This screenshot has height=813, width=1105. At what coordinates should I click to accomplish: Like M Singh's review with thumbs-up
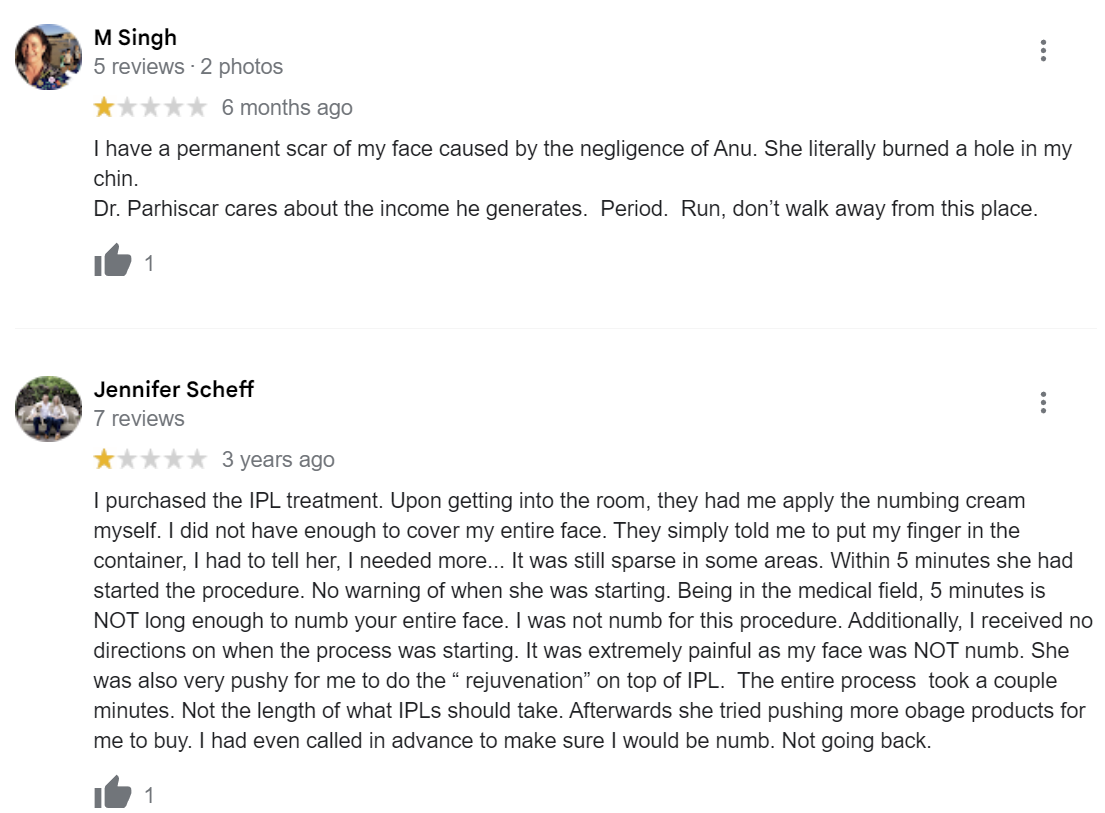(113, 261)
